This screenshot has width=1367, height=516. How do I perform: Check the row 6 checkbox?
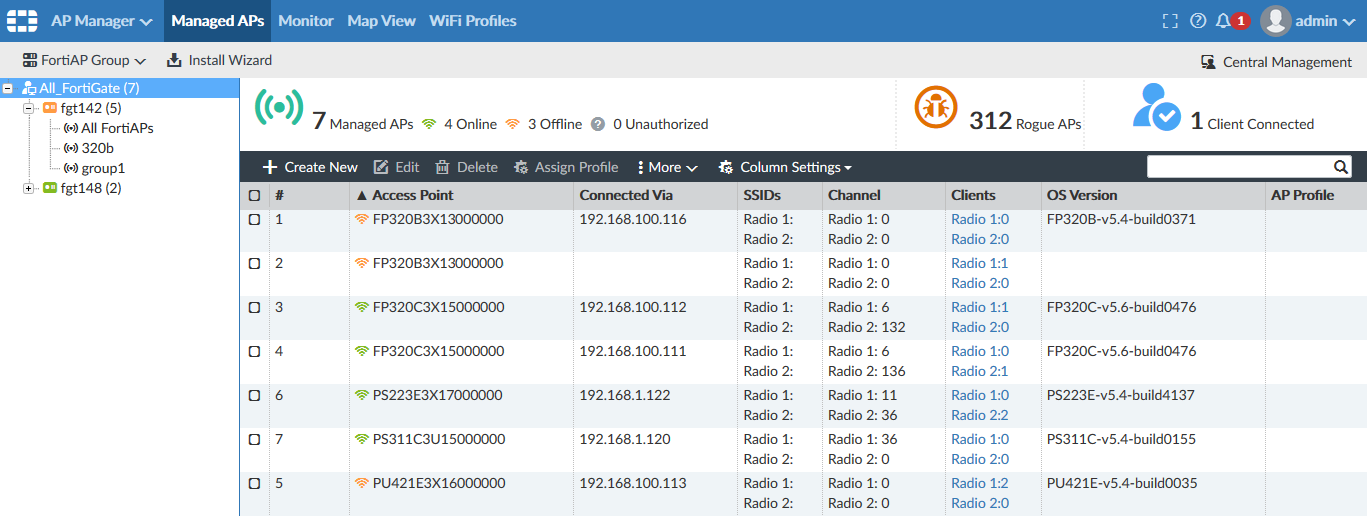coord(254,395)
